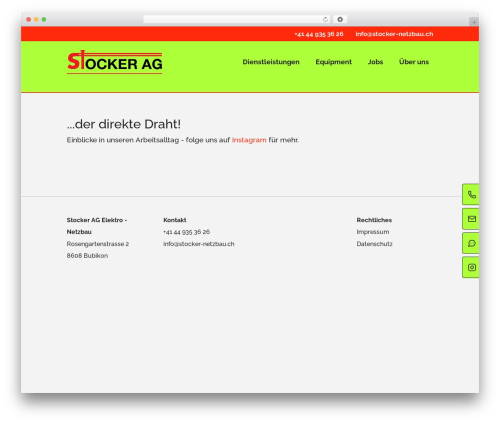The width and height of the screenshot is (500, 423).
Task: Go to the Jobs page
Action: 375,62
